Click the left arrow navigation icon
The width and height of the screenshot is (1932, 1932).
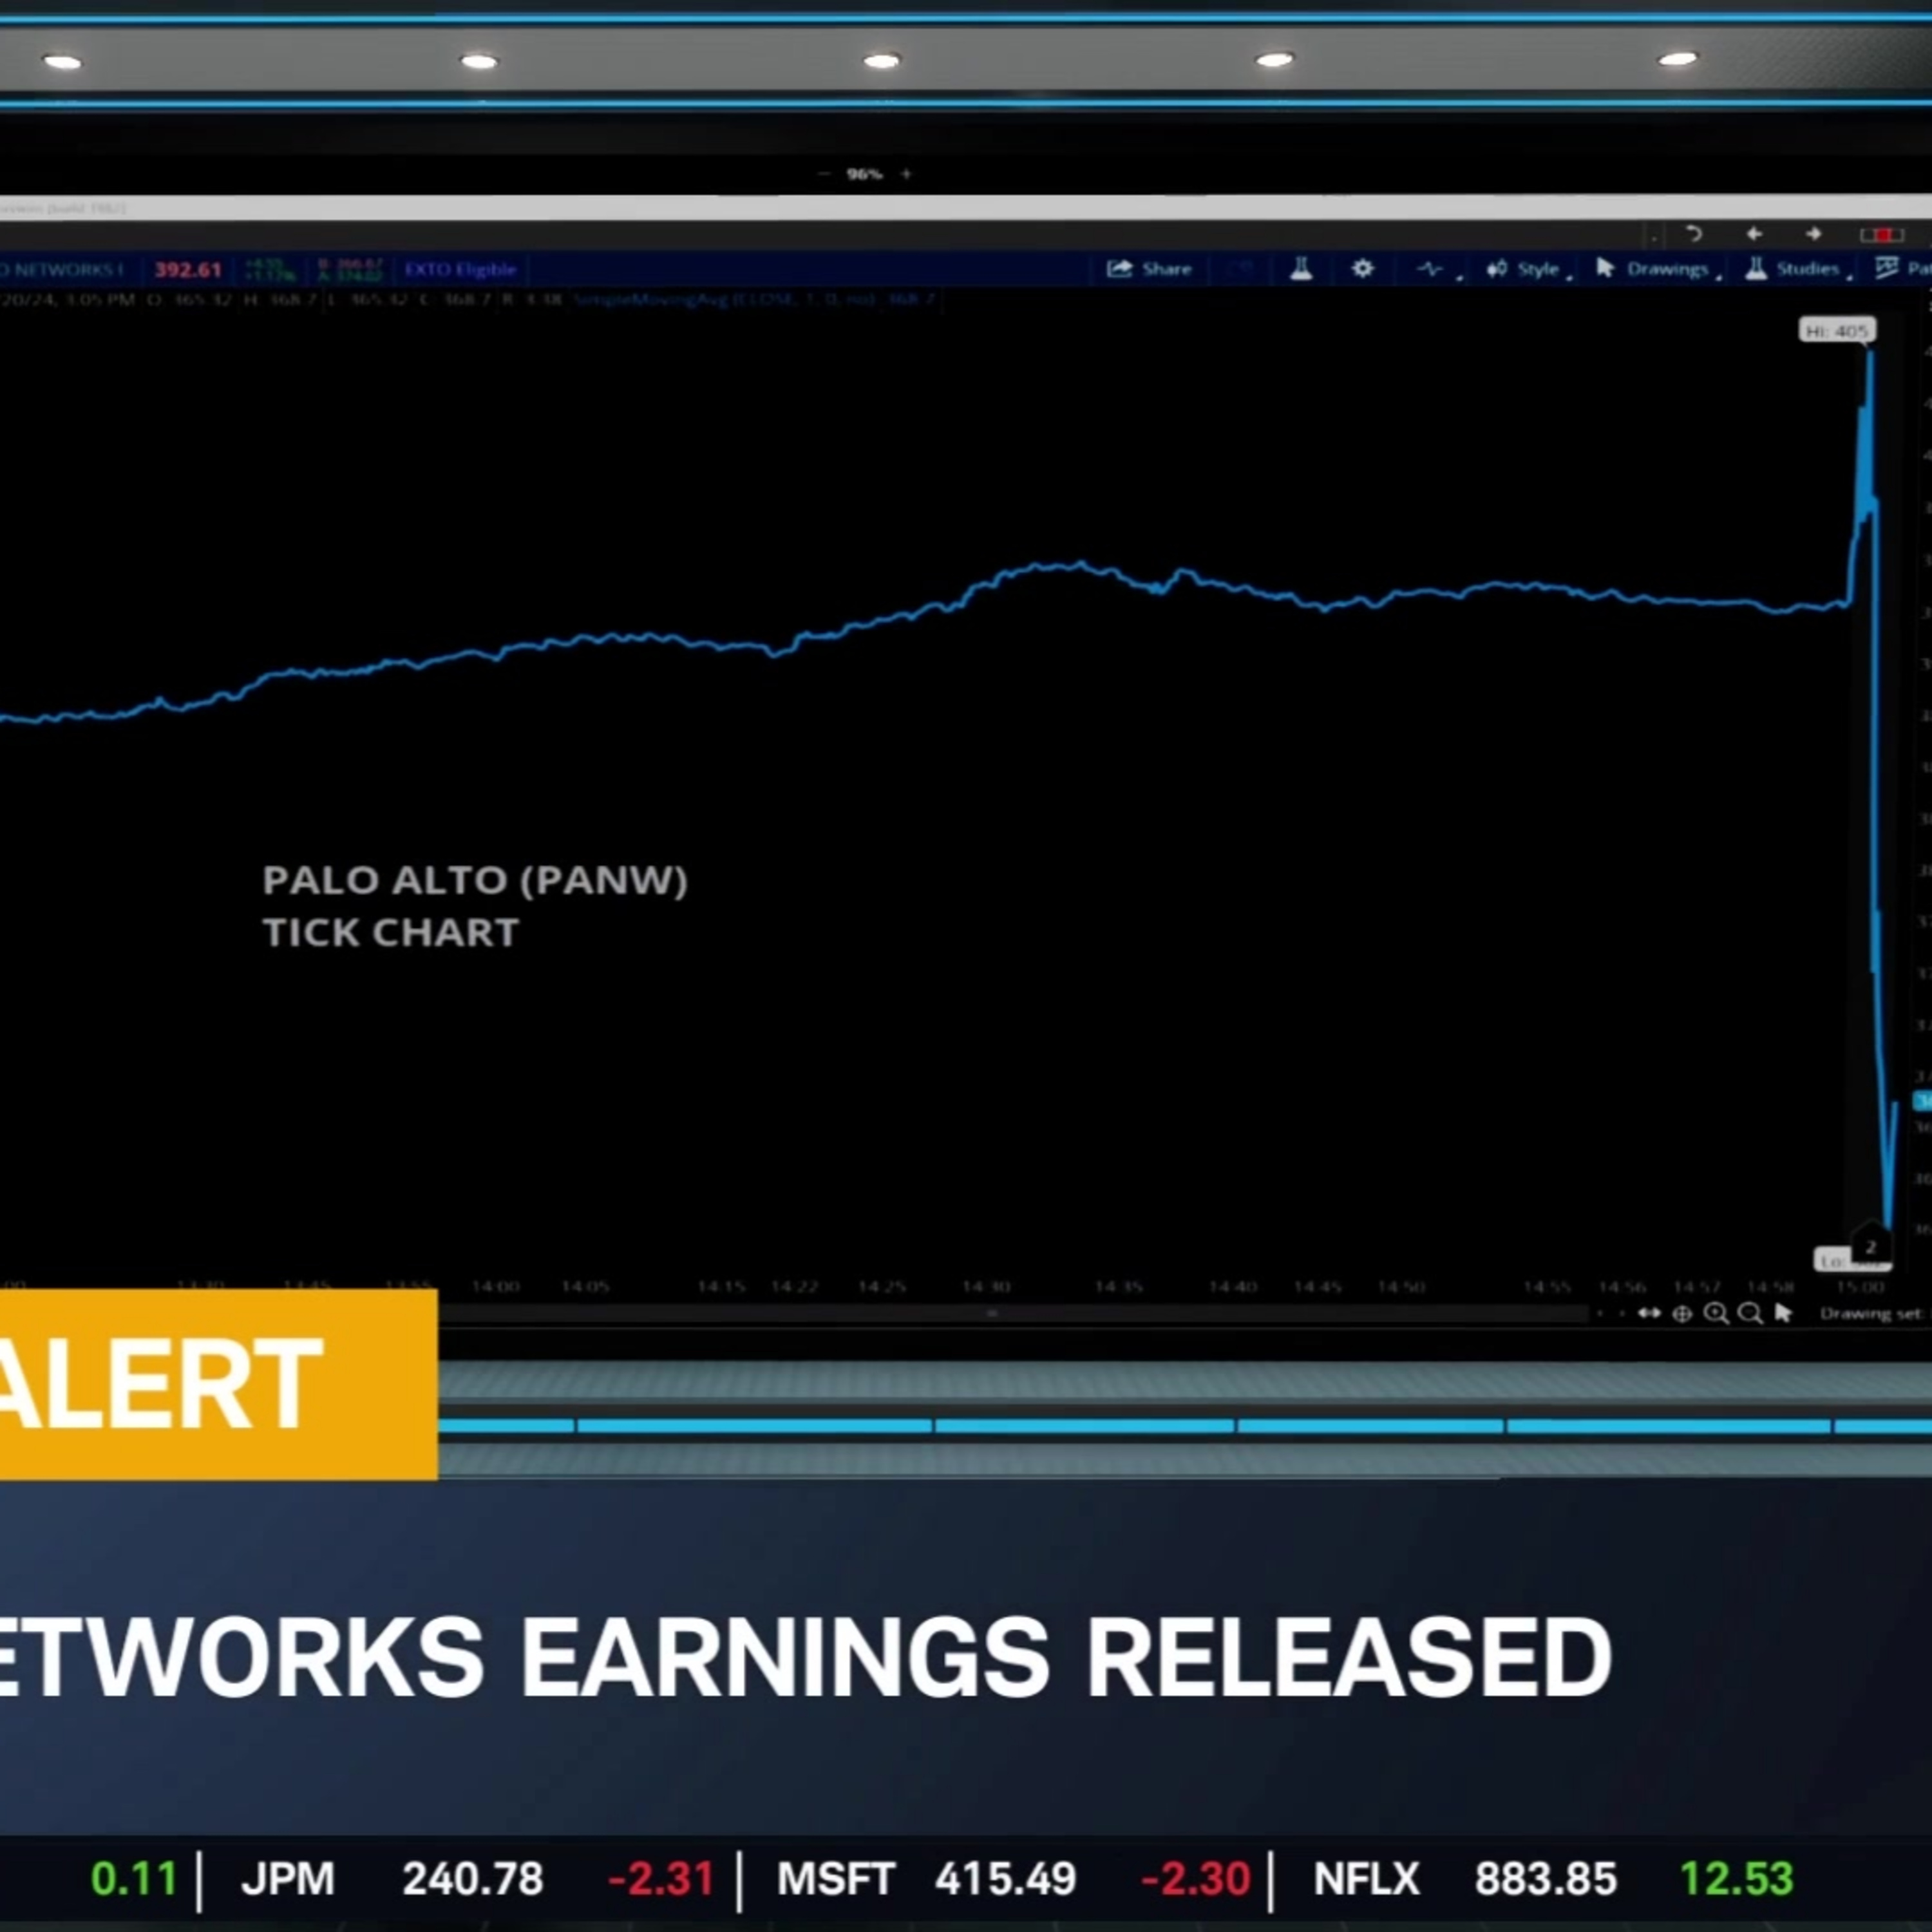click(x=1753, y=234)
